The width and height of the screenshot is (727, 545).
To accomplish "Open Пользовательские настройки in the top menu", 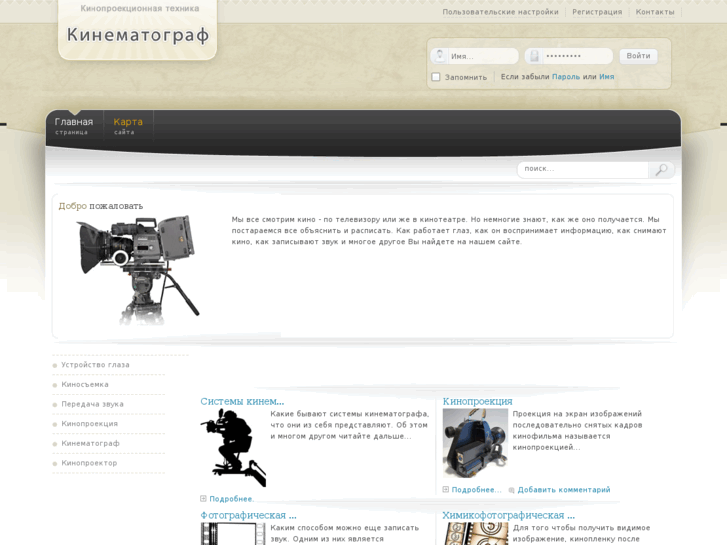I will click(x=500, y=12).
